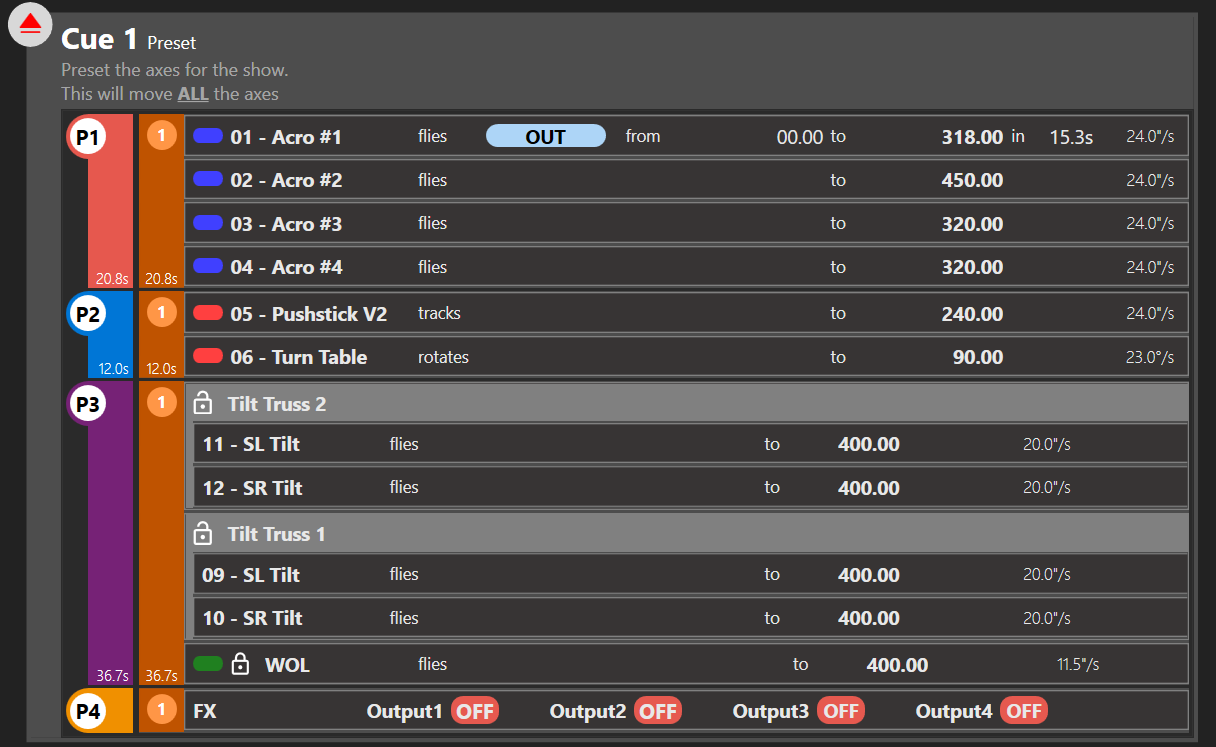Toggle Output4 OFF switch
The width and height of the screenshot is (1216, 747).
1023,711
